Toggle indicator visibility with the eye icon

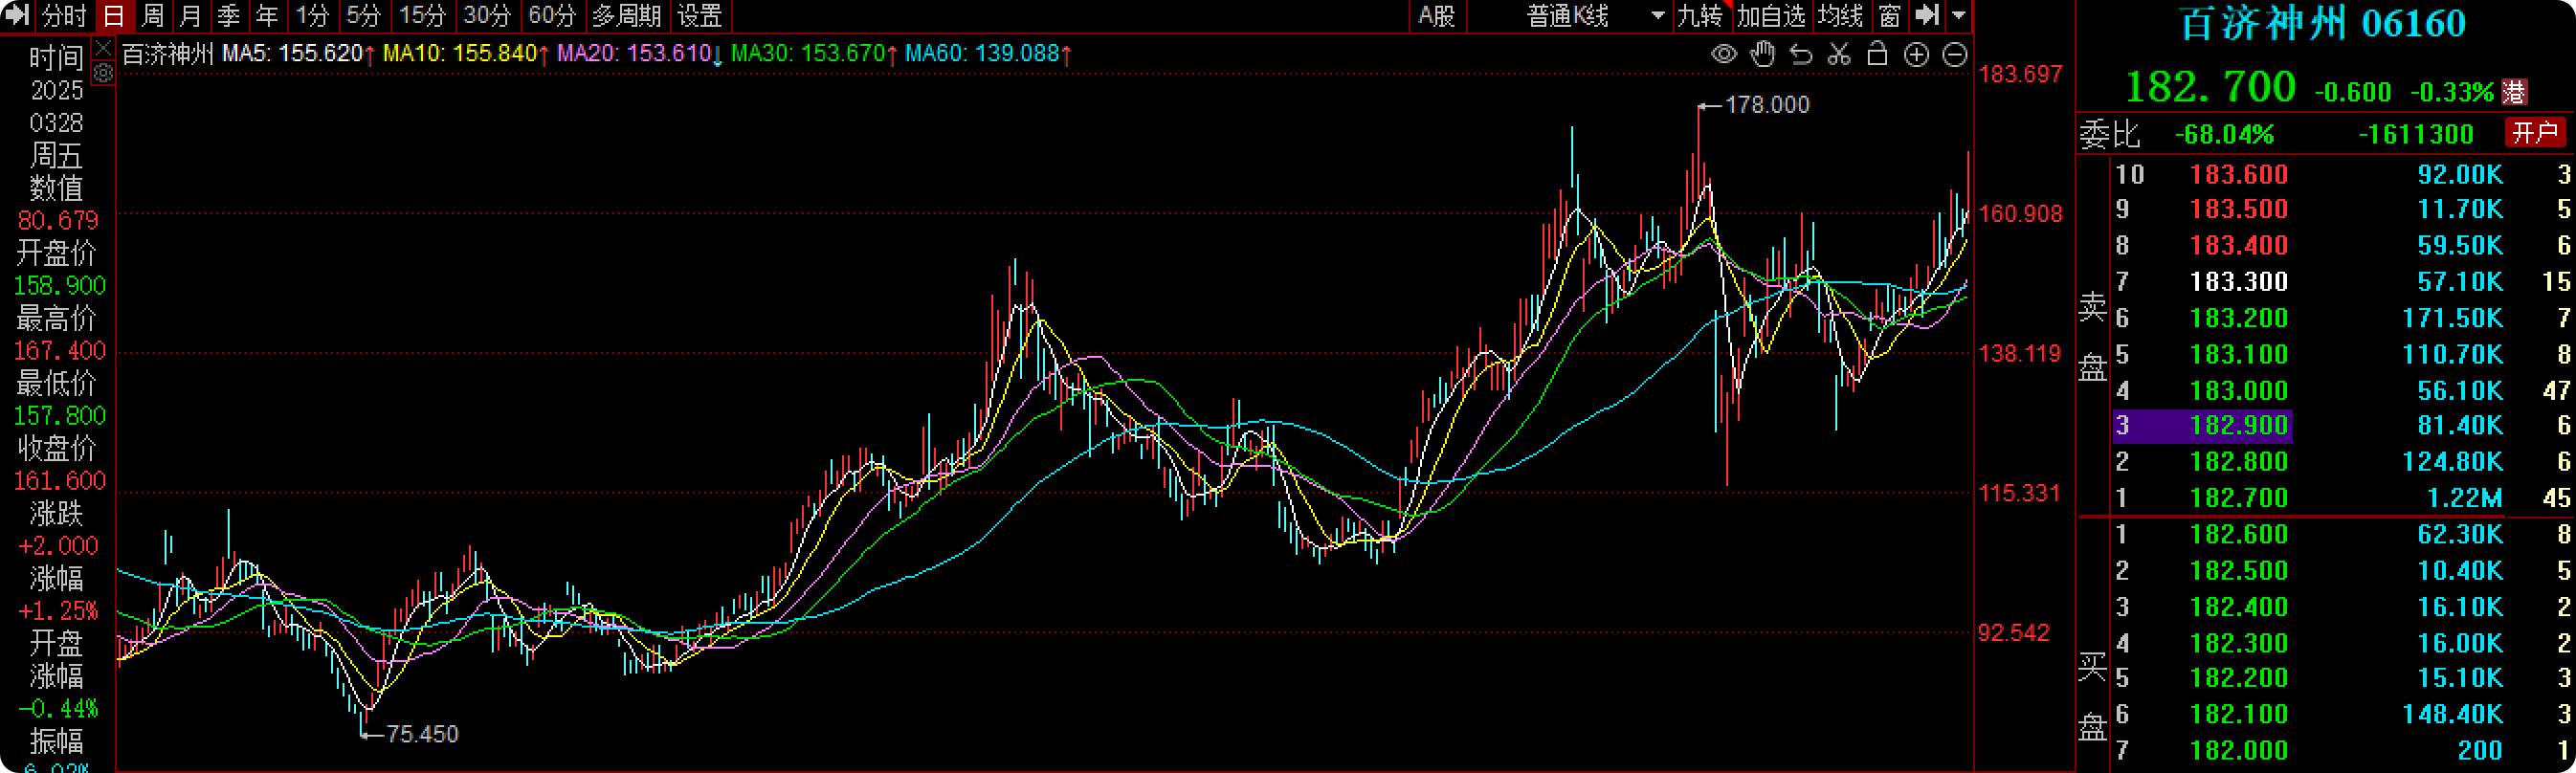point(1724,54)
